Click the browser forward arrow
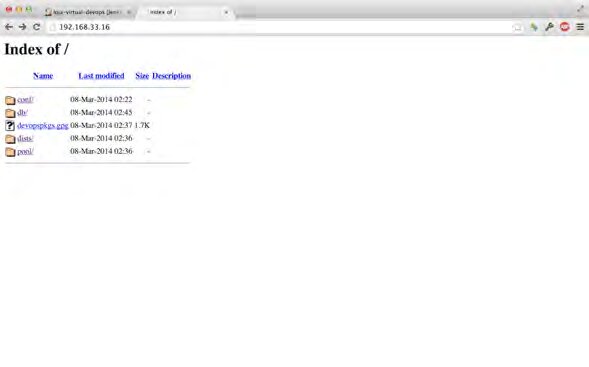 click(23, 27)
